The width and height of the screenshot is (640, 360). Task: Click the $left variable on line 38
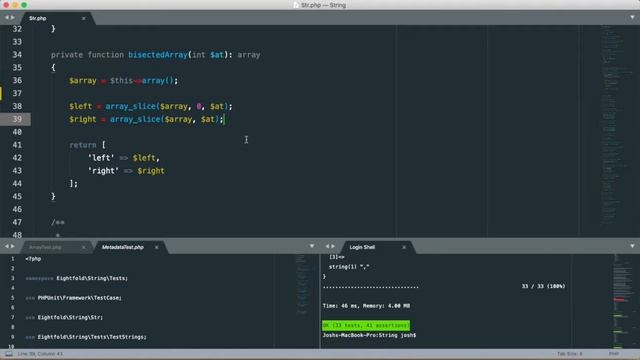click(x=80, y=107)
